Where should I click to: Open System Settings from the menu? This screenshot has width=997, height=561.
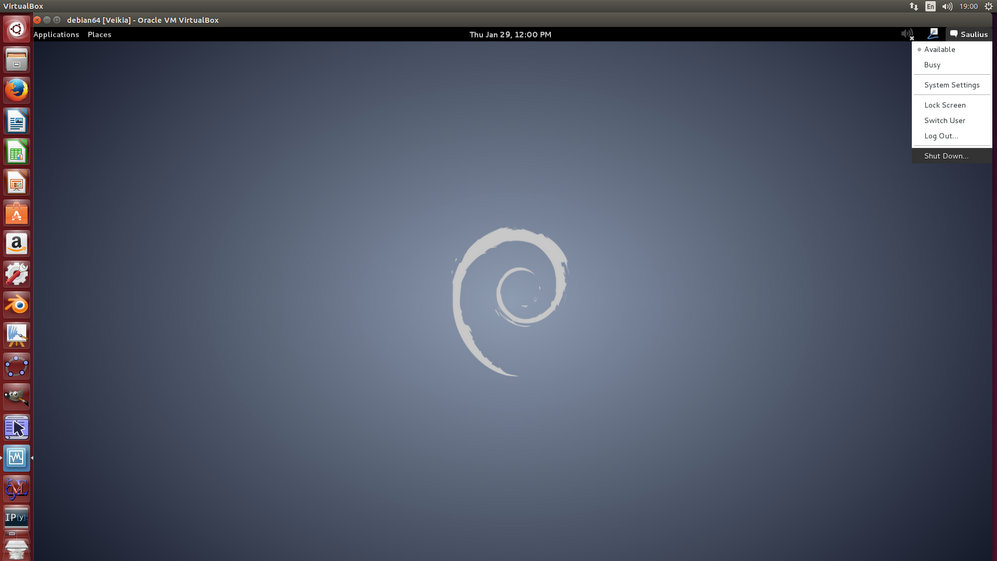pos(951,85)
